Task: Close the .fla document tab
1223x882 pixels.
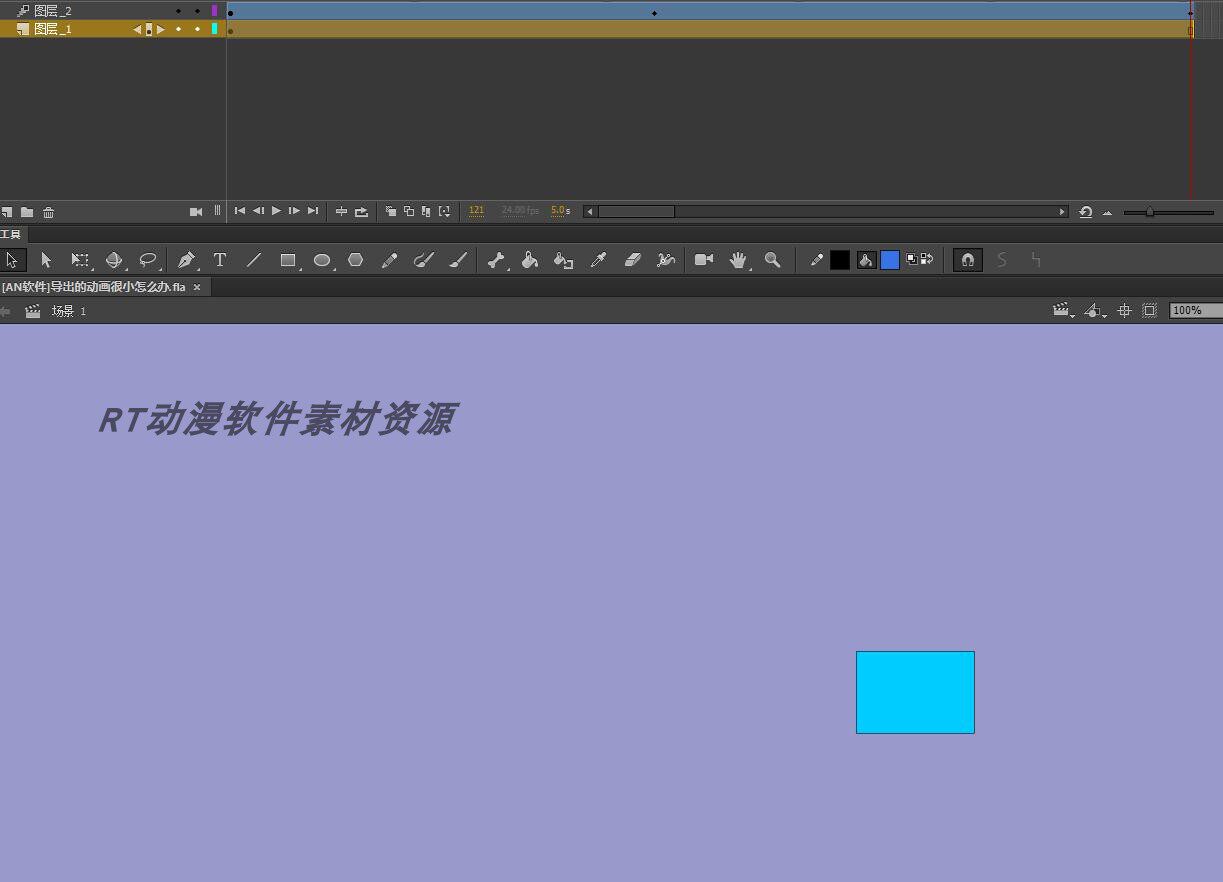Action: 197,287
